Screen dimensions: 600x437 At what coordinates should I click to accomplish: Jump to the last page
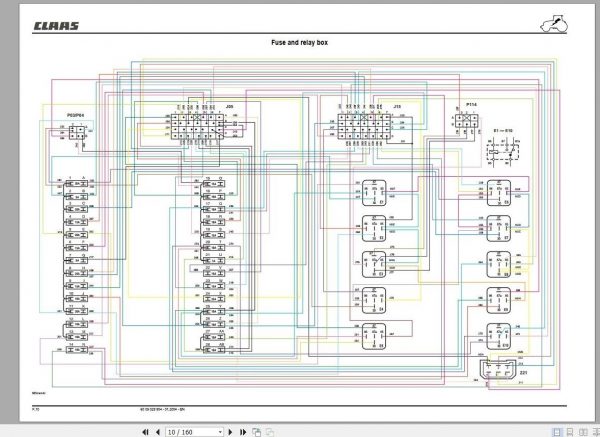pyautogui.click(x=243, y=432)
